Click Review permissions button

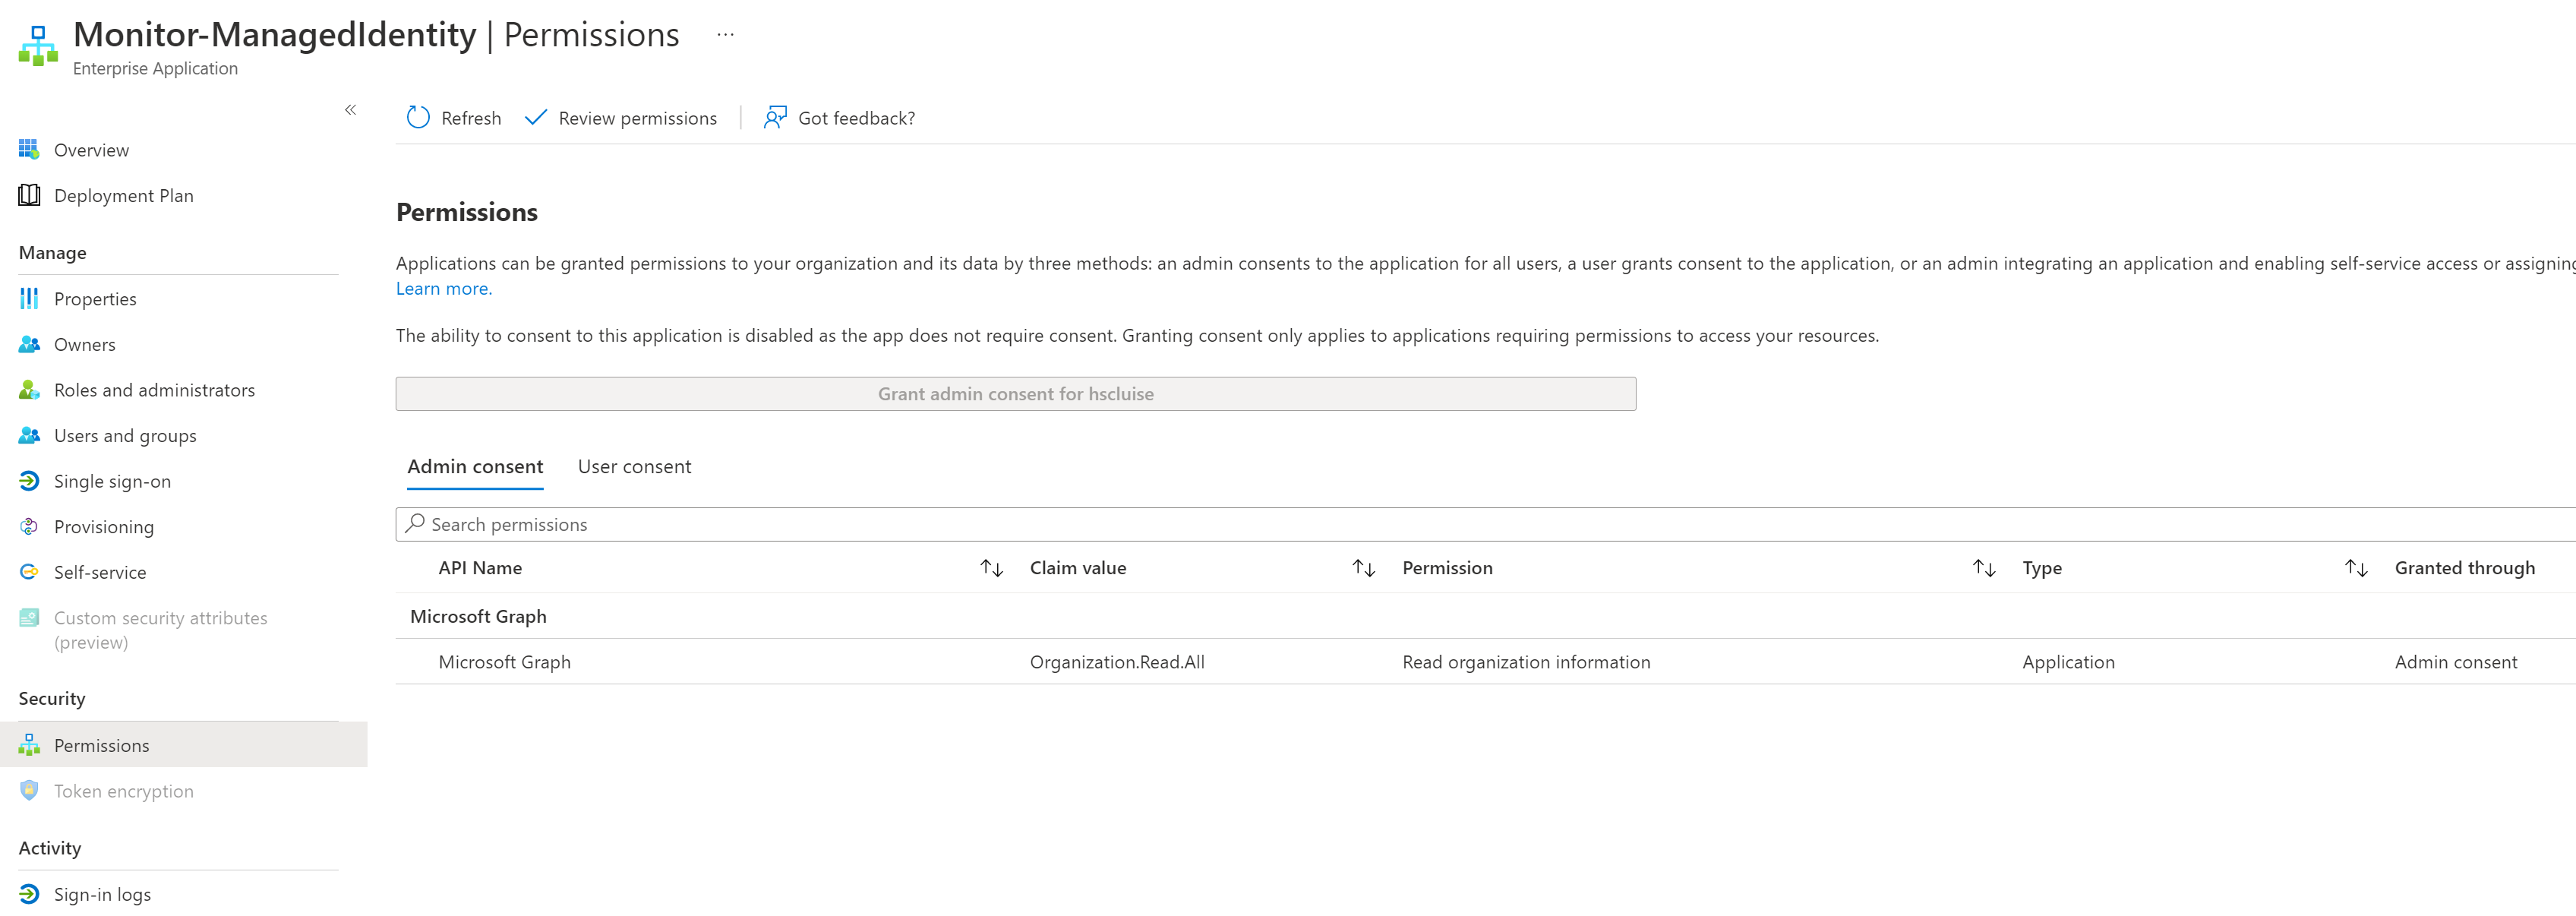[x=621, y=118]
